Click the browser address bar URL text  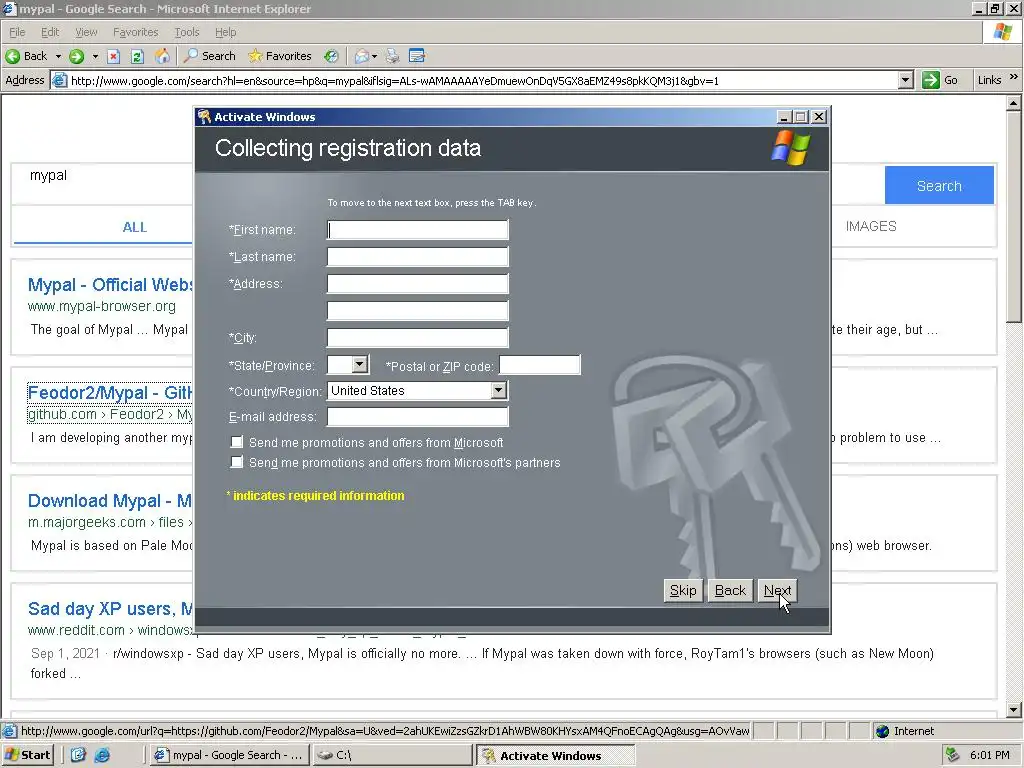[x=394, y=80]
